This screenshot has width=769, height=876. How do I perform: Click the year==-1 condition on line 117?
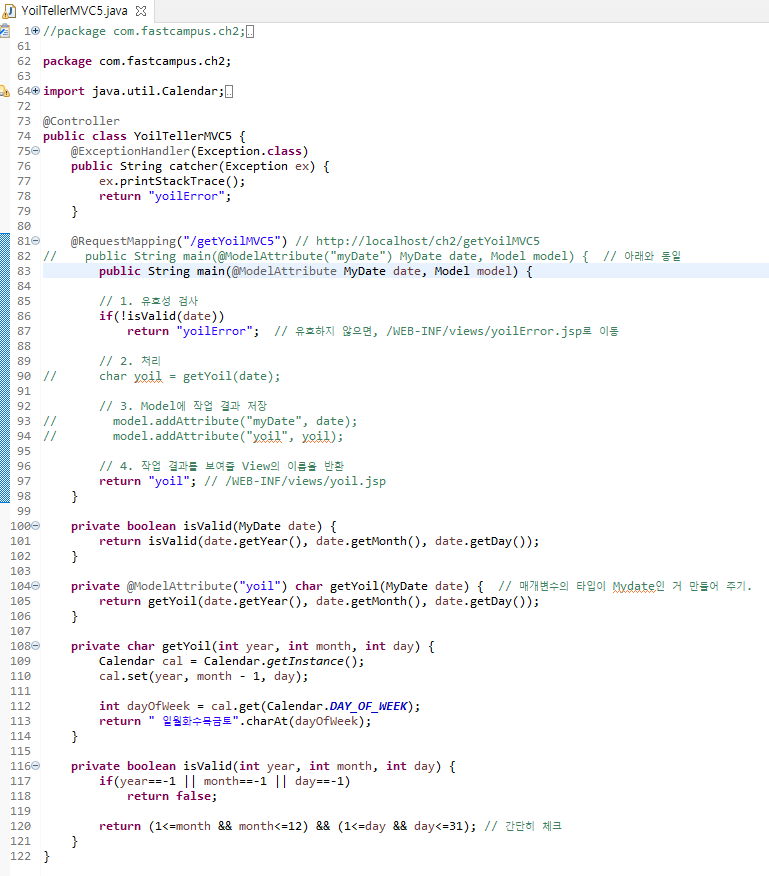point(148,781)
